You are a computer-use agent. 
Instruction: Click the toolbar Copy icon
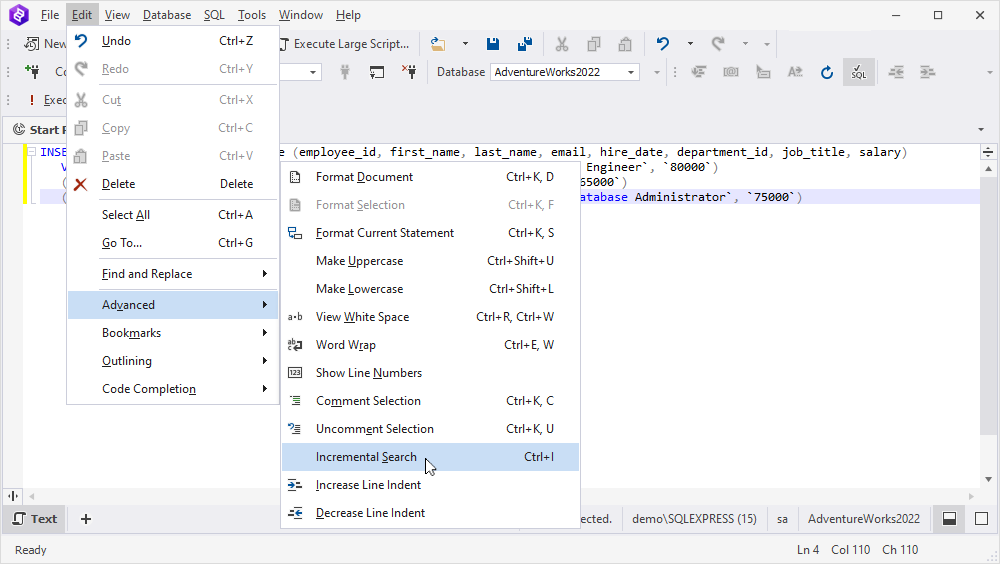point(594,44)
